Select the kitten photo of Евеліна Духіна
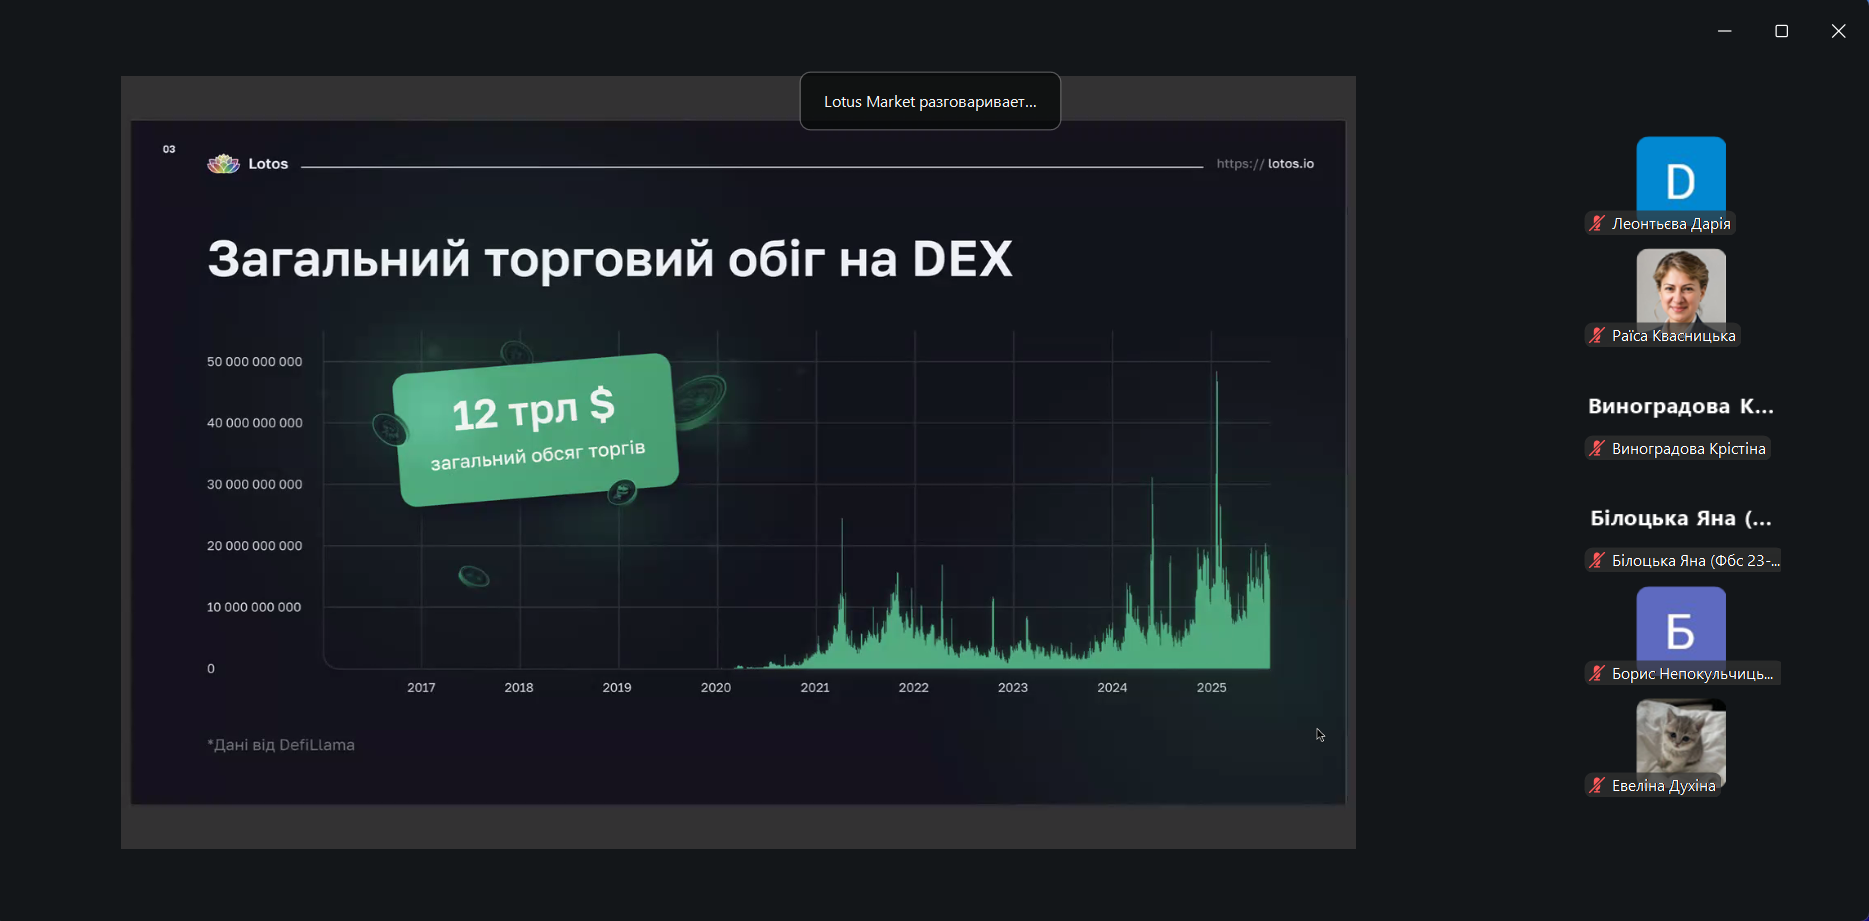This screenshot has height=921, width=1869. point(1680,737)
